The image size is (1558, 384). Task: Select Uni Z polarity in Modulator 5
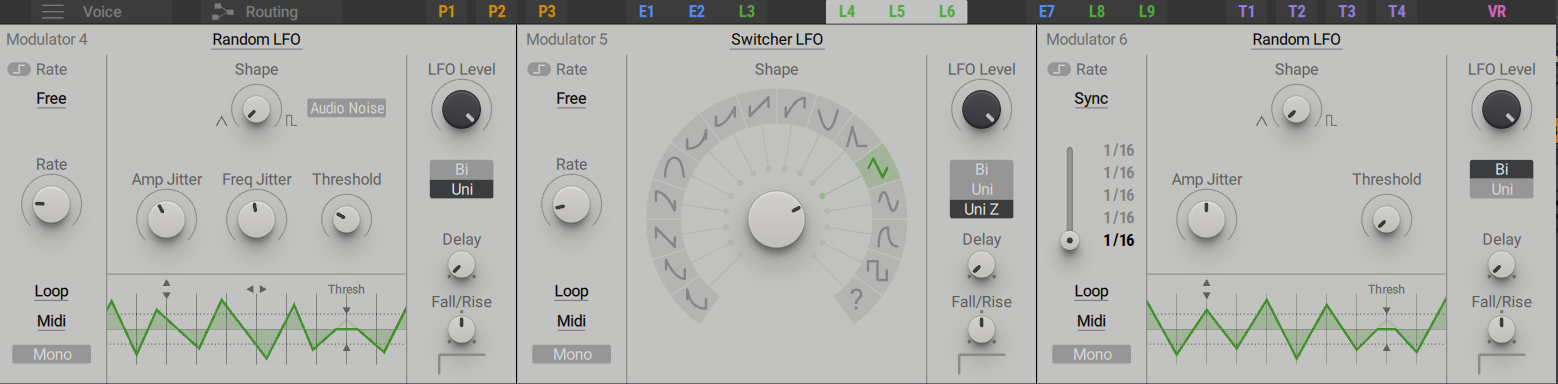pyautogui.click(x=981, y=209)
